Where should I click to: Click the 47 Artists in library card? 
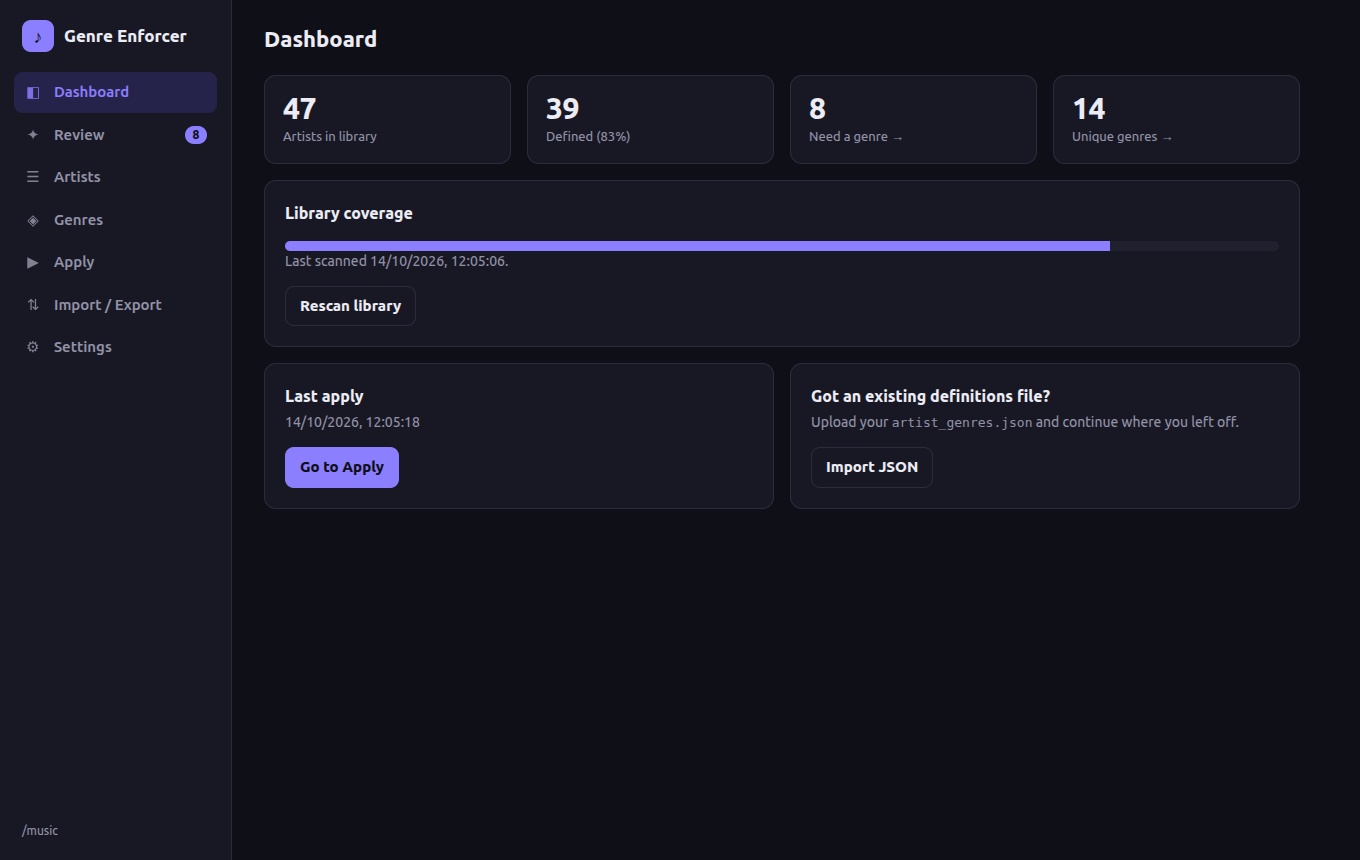click(x=387, y=119)
